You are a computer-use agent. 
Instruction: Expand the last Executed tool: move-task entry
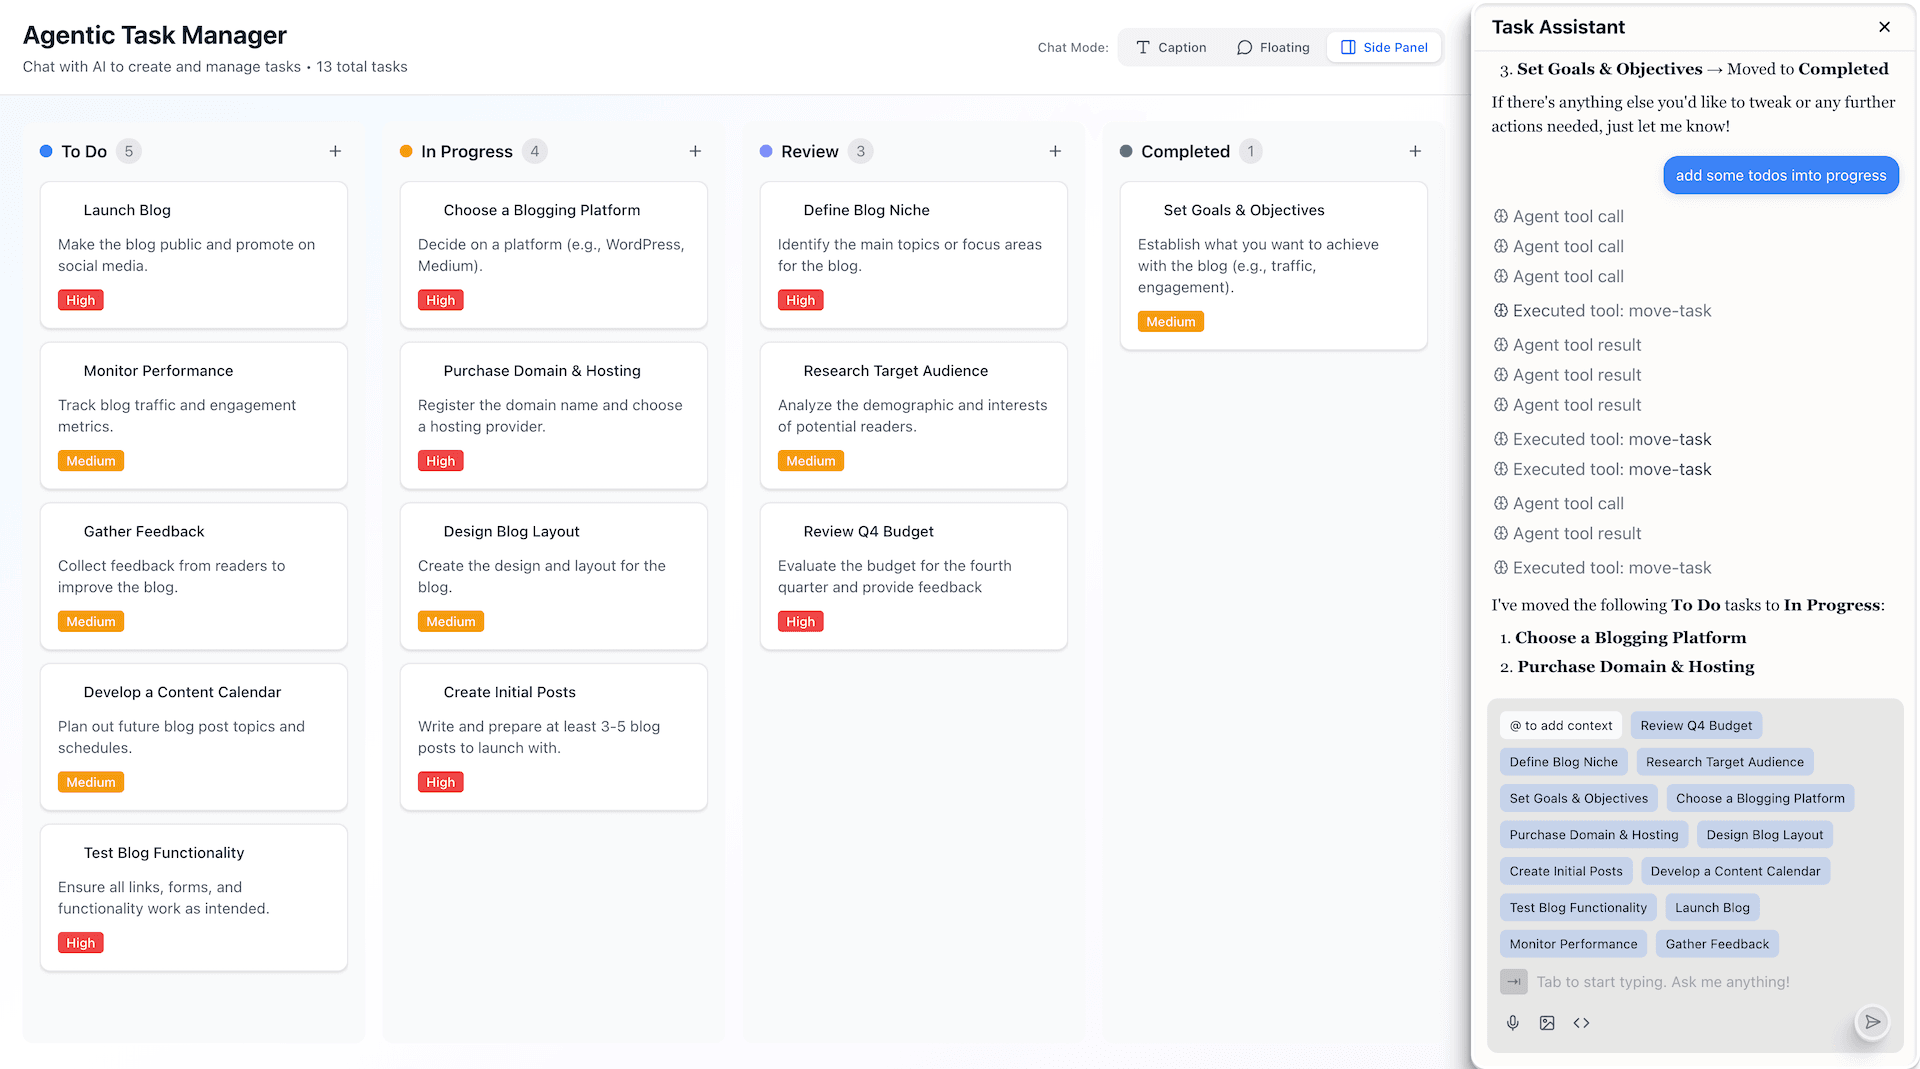click(x=1611, y=568)
